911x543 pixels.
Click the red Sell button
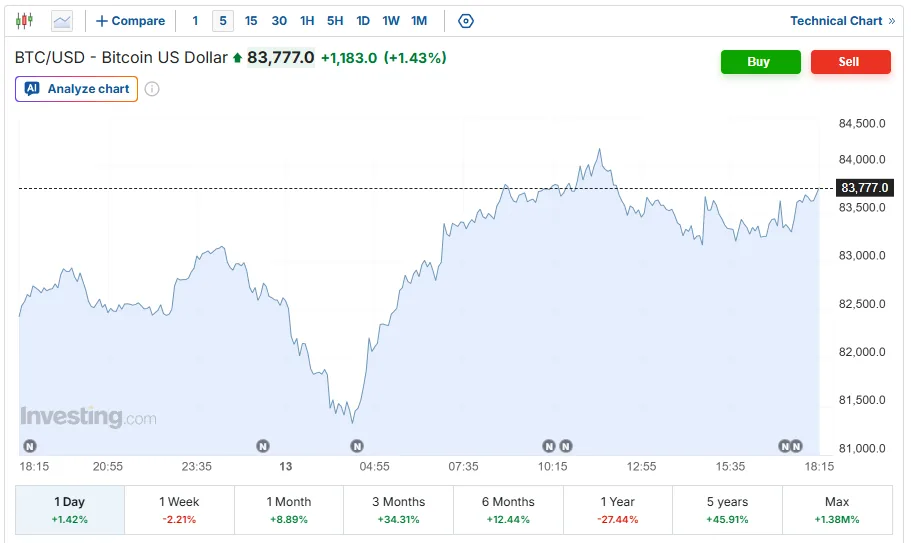[851, 62]
